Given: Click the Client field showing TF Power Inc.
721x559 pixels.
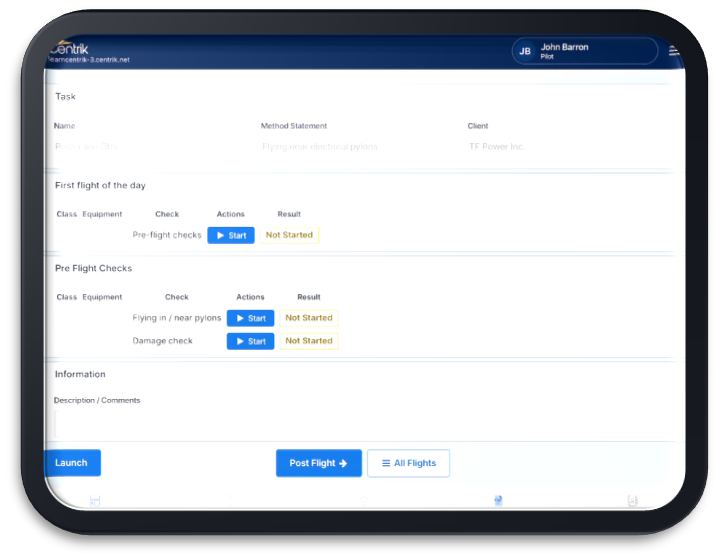Looking at the screenshot, I should tap(569, 147).
